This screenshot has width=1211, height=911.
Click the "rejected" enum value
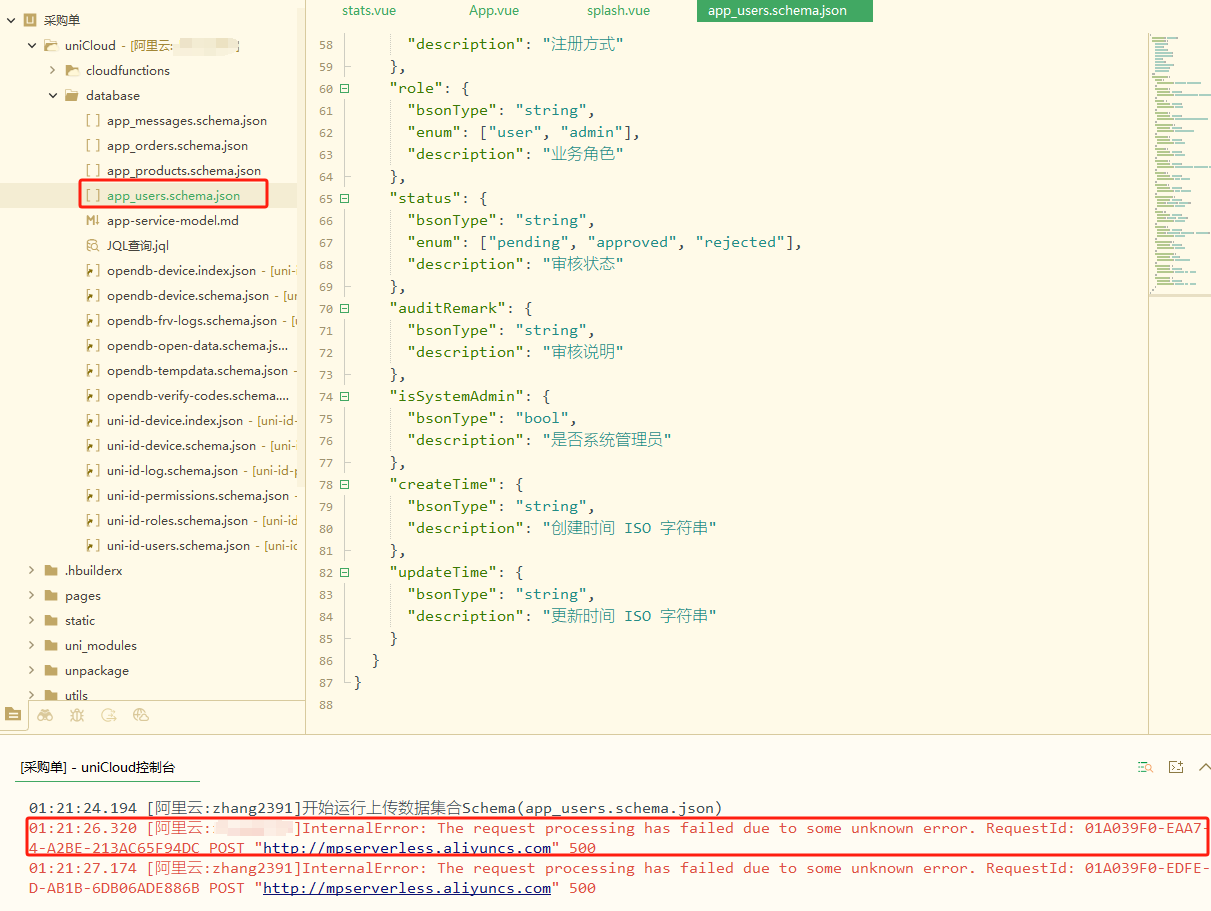(741, 242)
